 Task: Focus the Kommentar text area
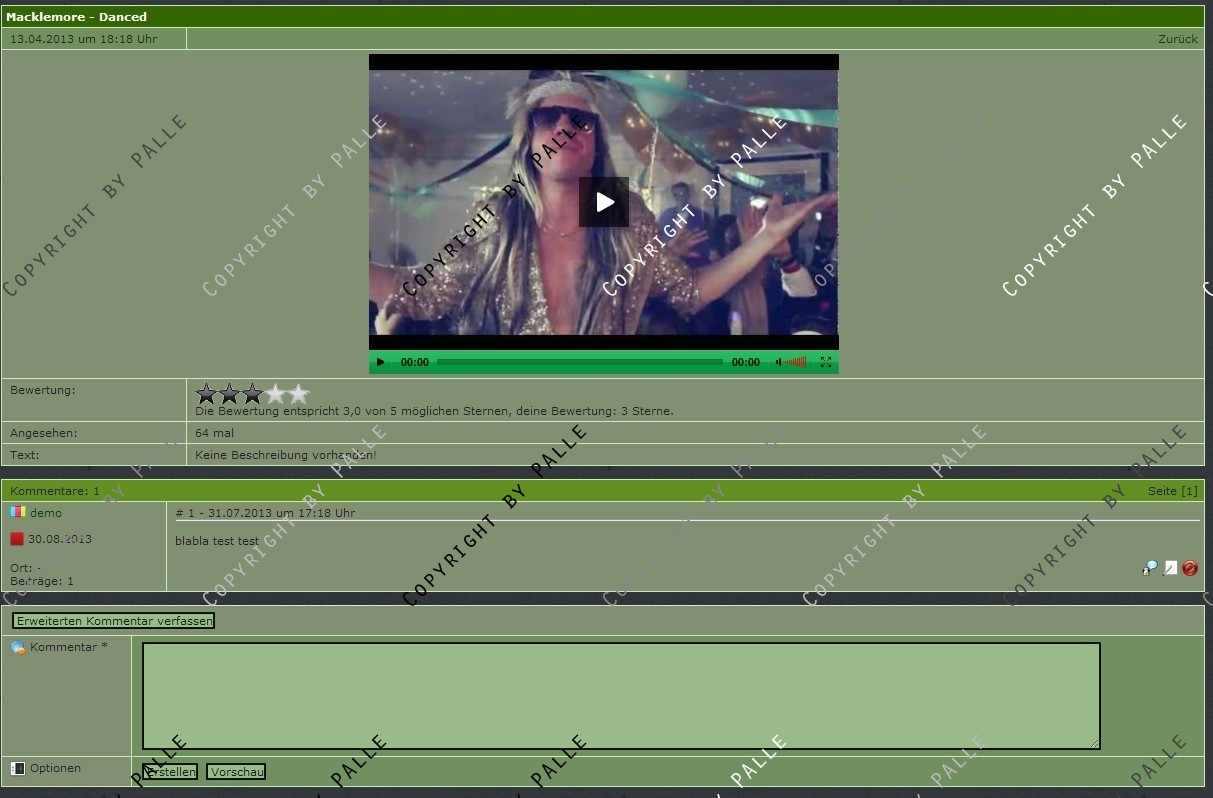pyautogui.click(x=621, y=696)
